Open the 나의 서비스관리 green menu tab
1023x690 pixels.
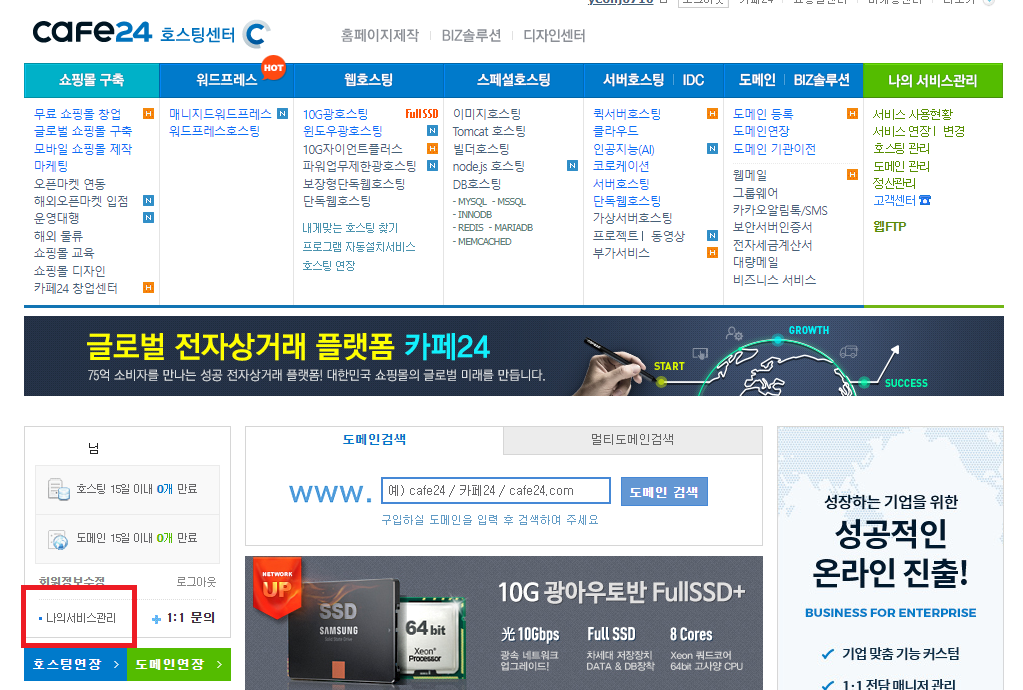click(933, 80)
